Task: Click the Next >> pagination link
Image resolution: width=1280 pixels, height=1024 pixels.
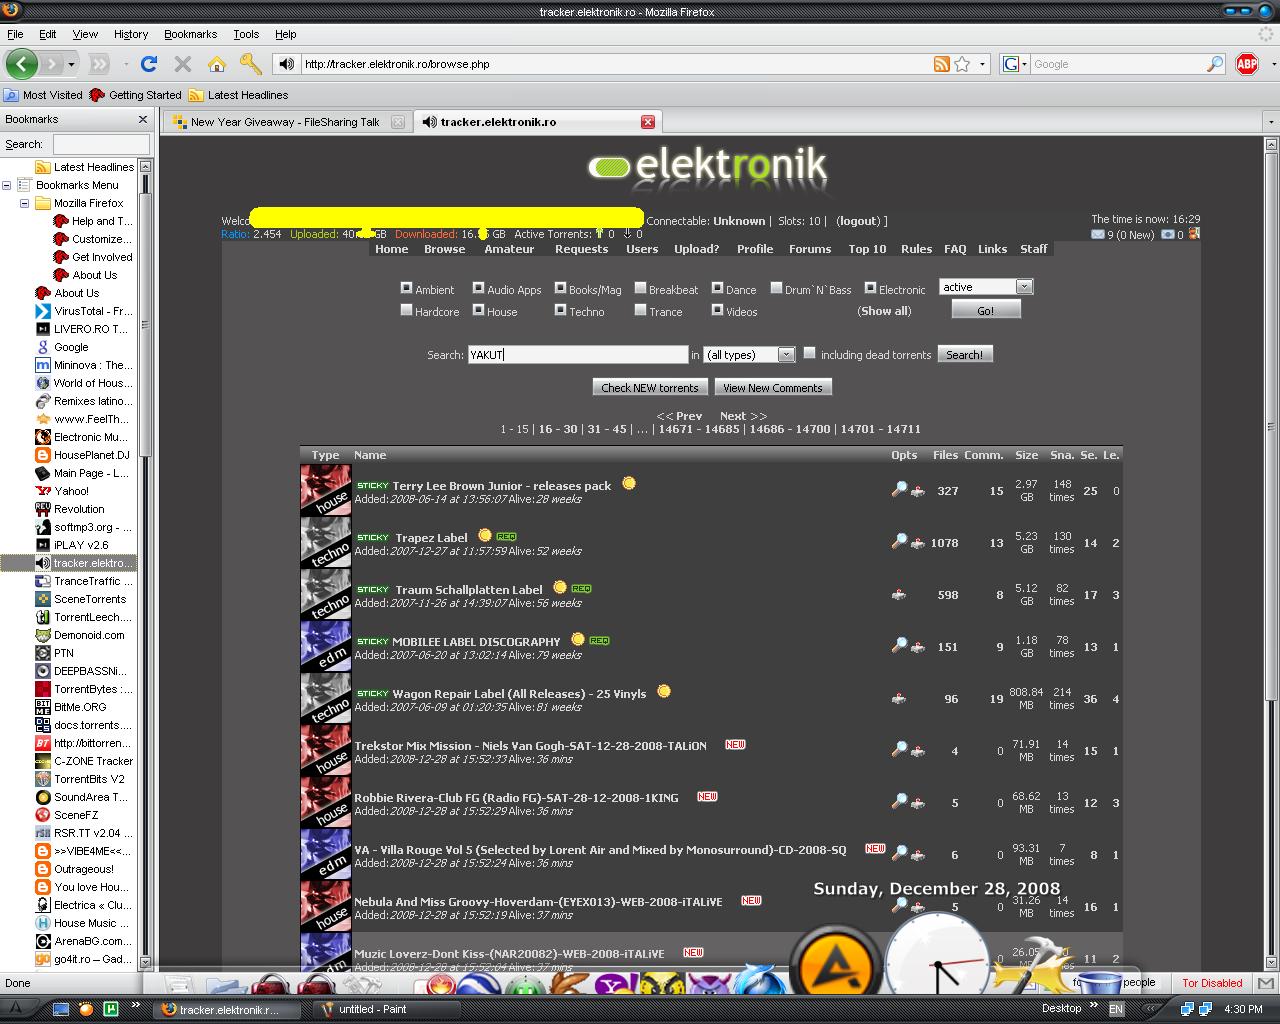Action: click(743, 416)
